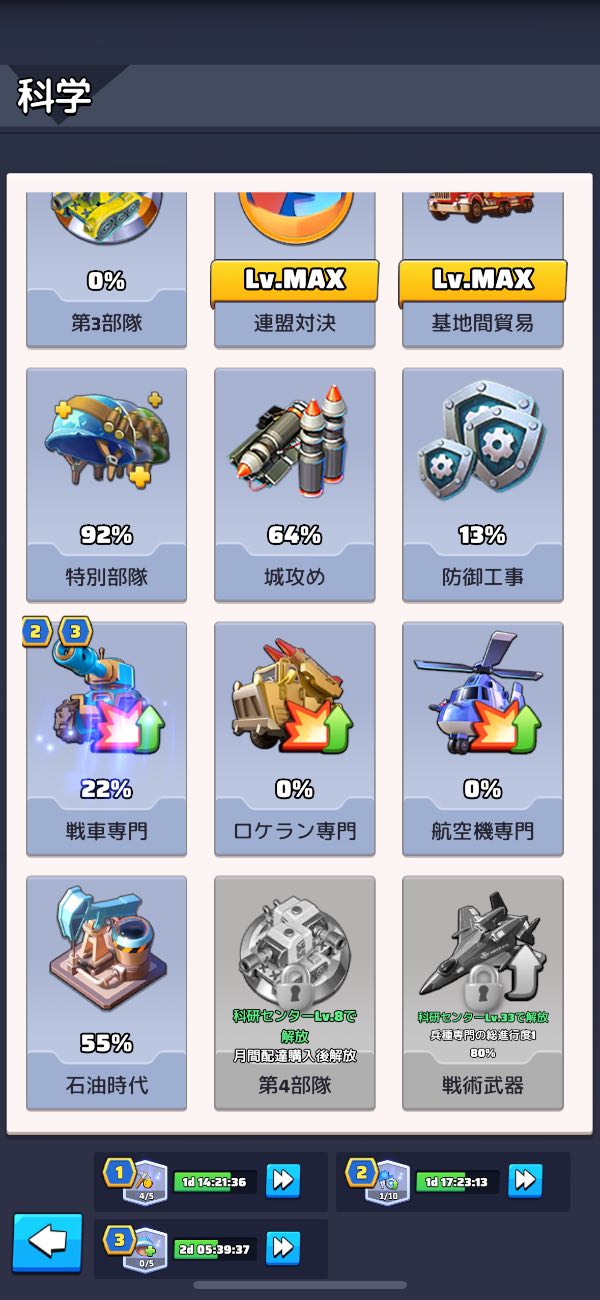Speed up research queue 3 timer
600x1300 pixels.
coord(283,1247)
